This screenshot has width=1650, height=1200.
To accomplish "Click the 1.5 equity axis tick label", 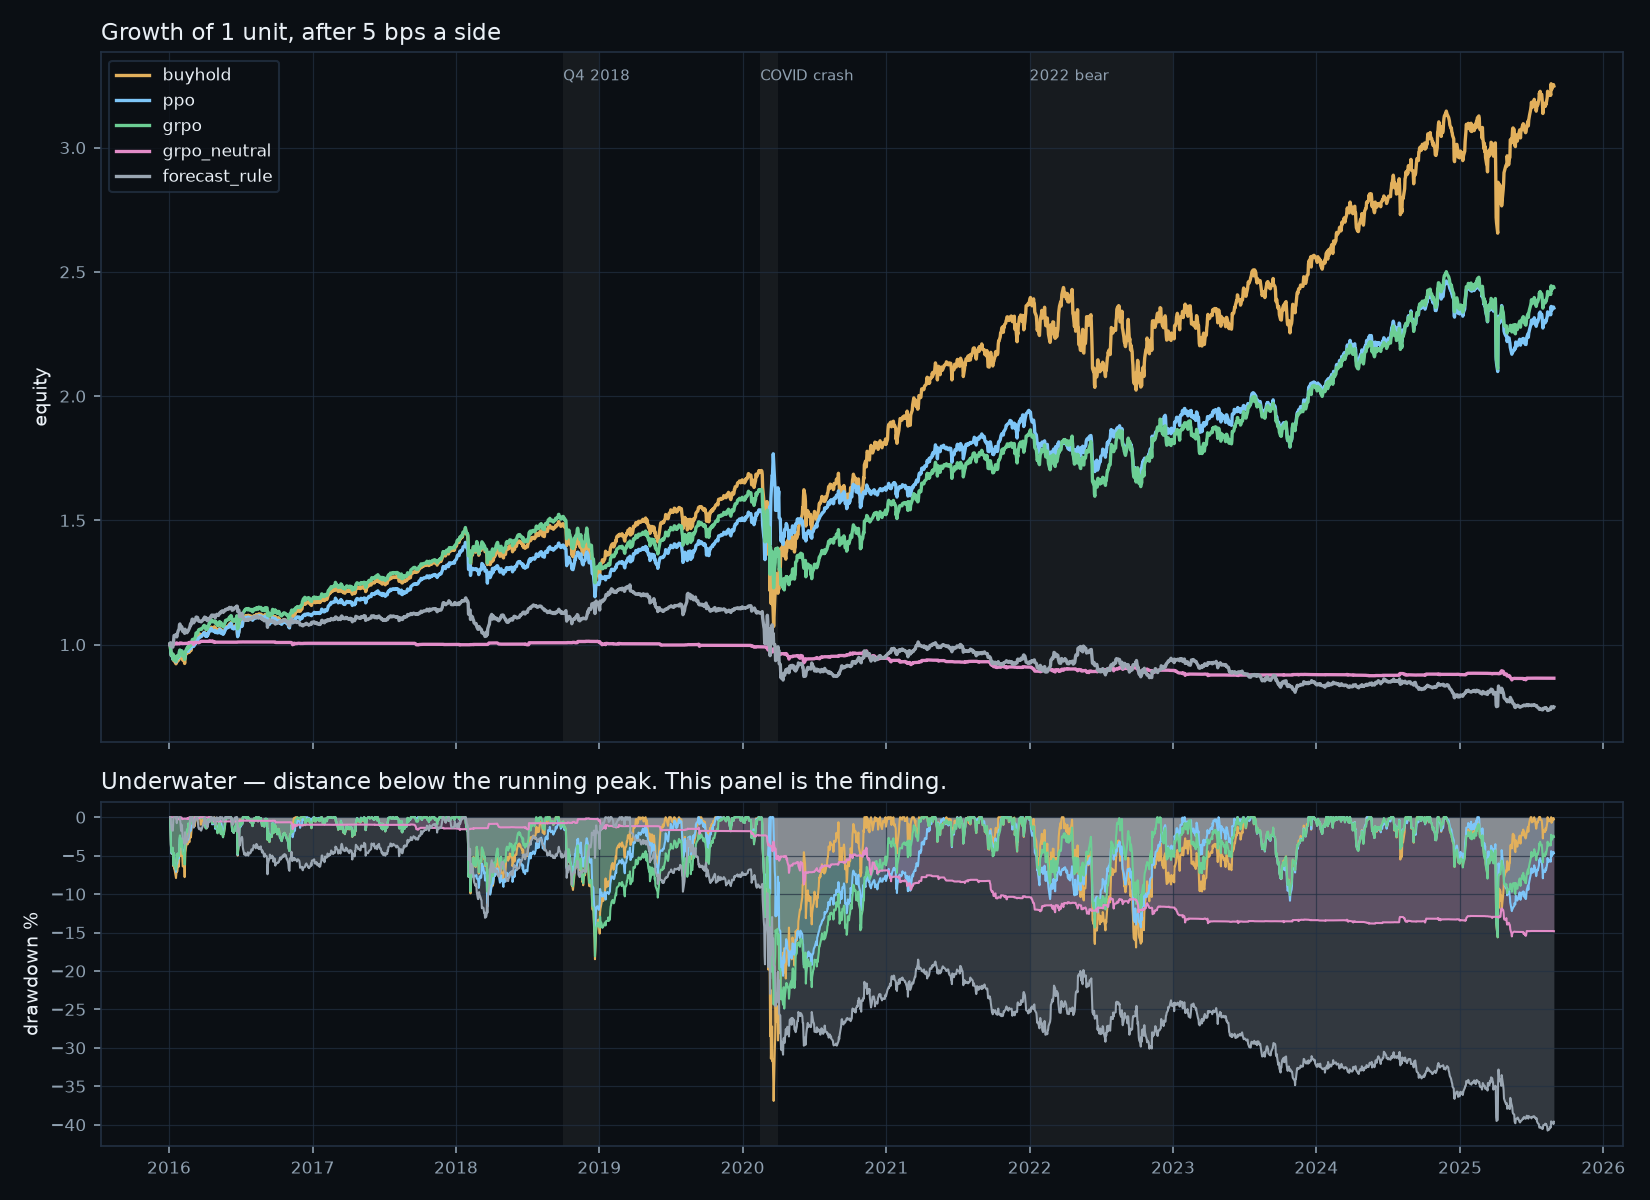I will click(x=73, y=521).
